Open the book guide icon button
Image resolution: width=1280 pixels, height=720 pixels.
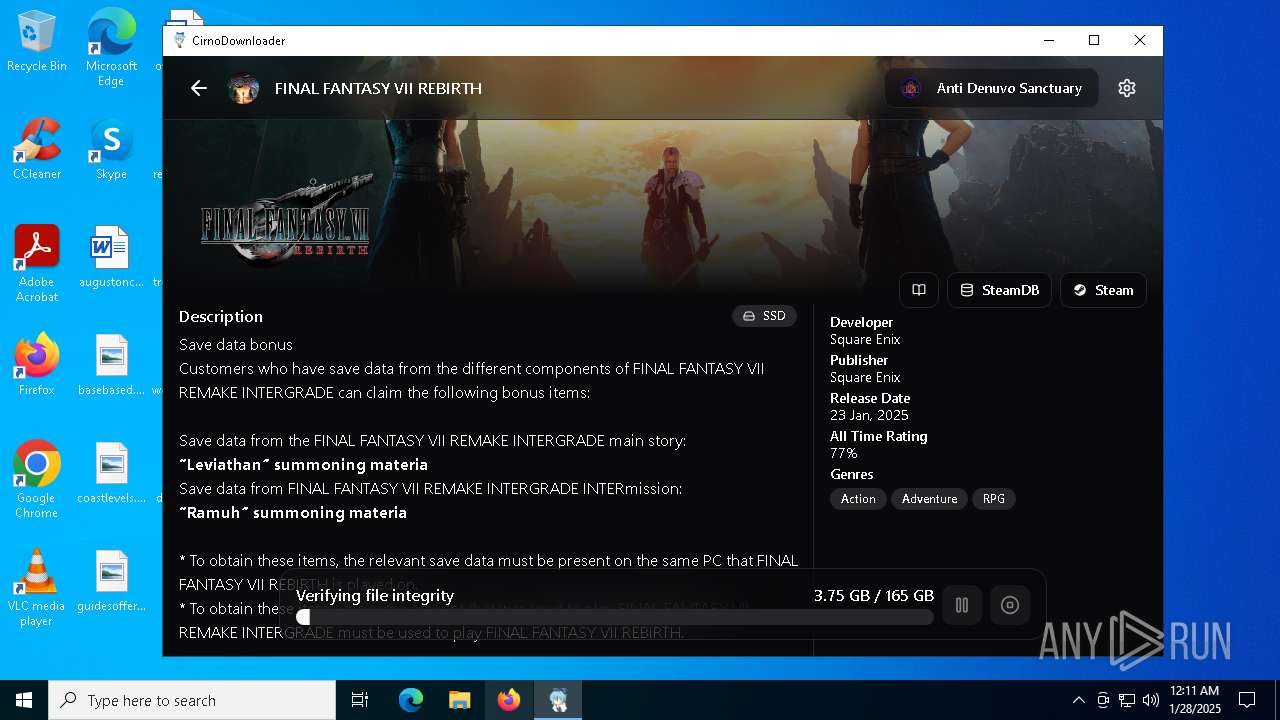pos(919,290)
